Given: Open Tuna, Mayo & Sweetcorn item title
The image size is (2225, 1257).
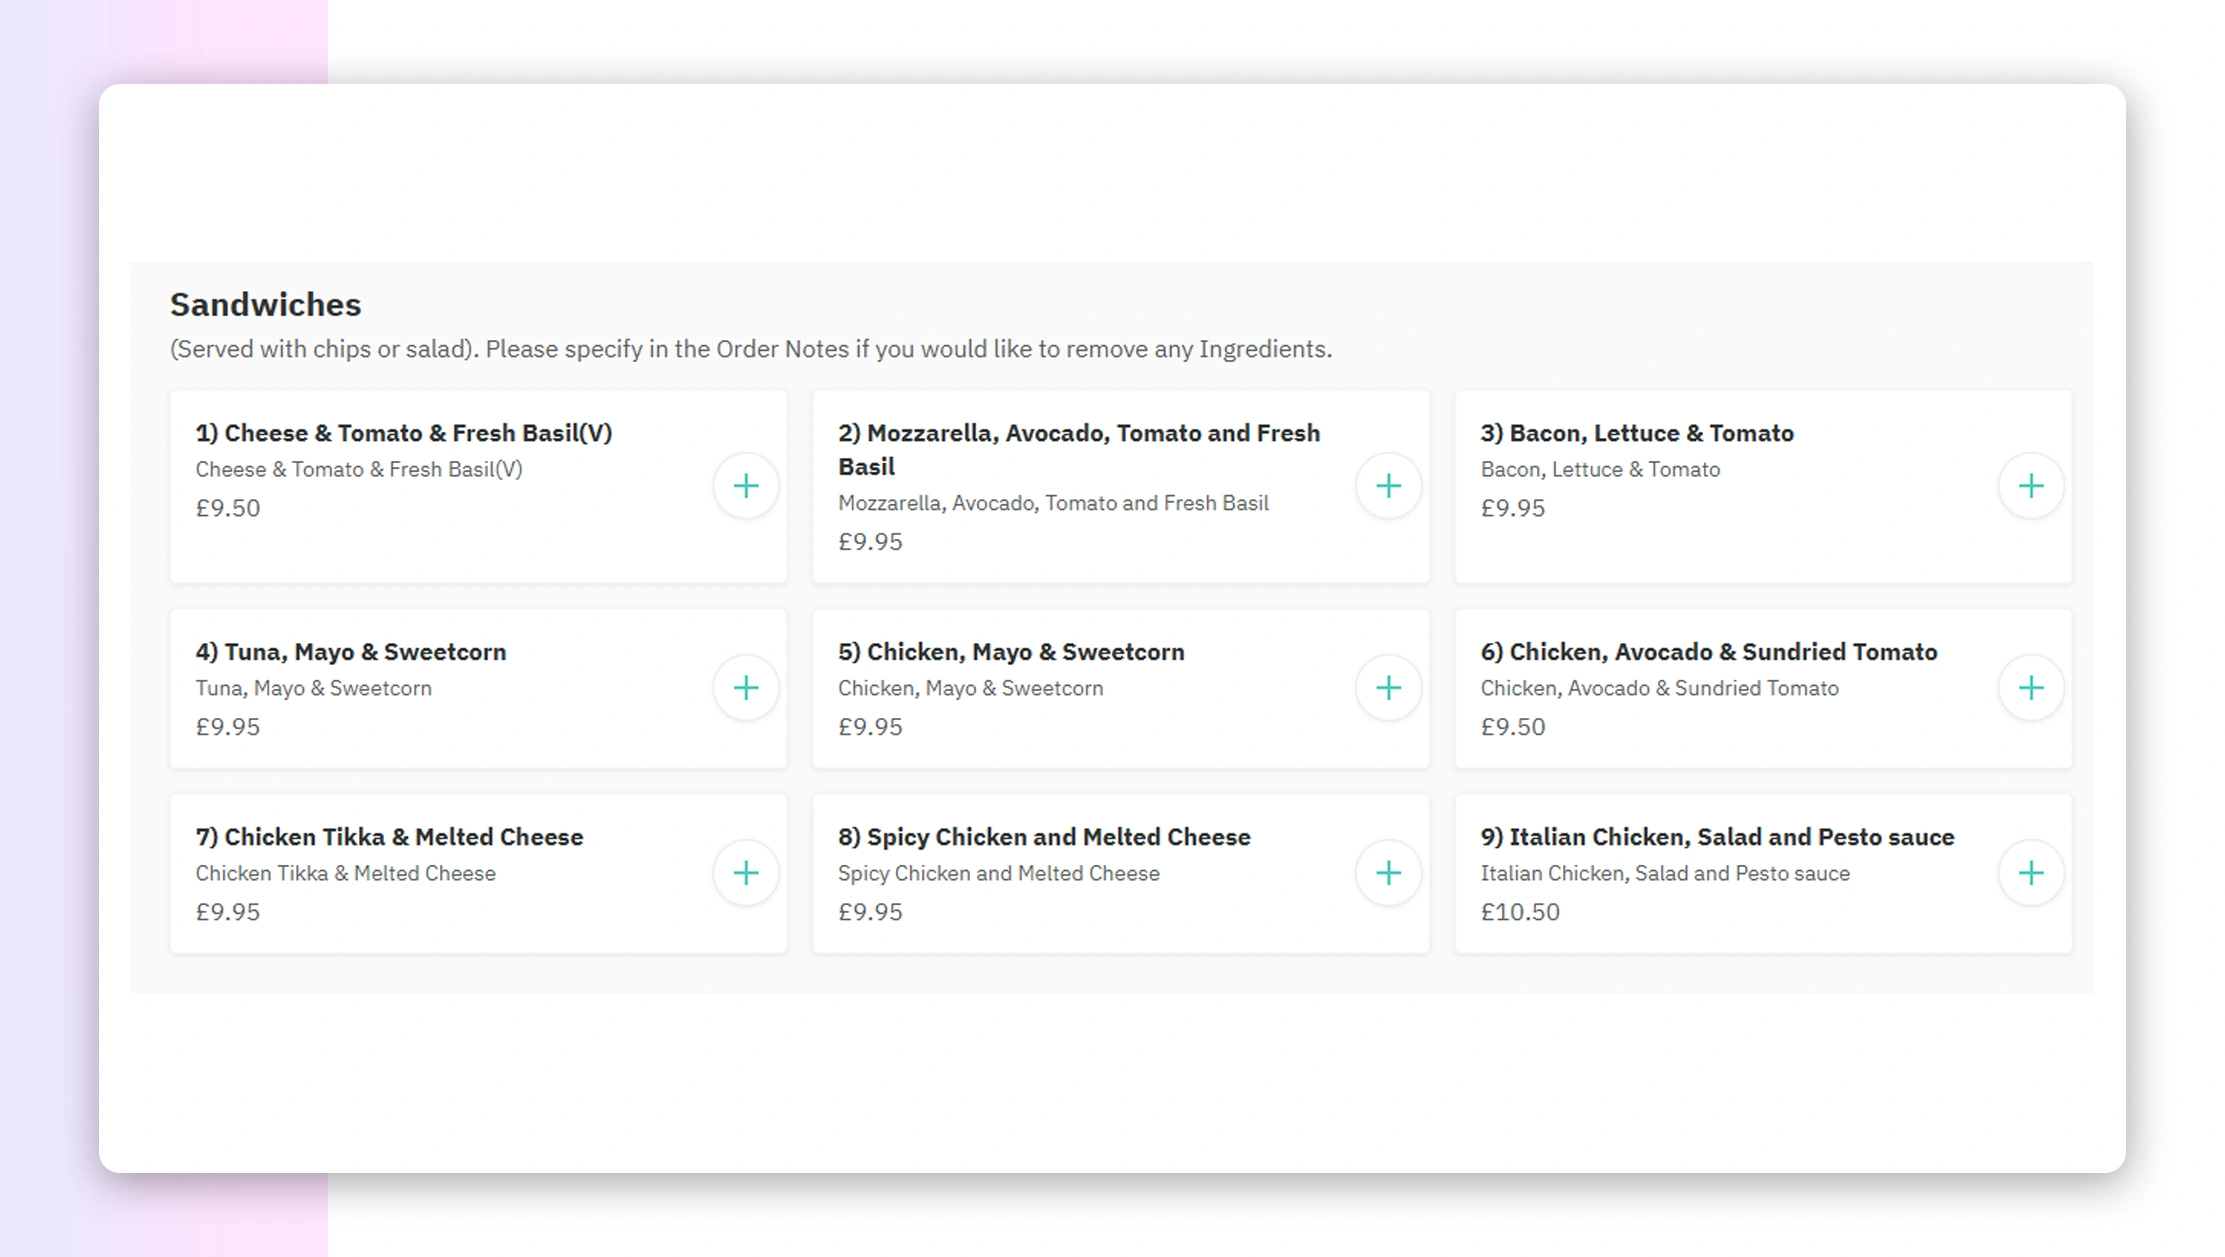Looking at the screenshot, I should (x=350, y=652).
